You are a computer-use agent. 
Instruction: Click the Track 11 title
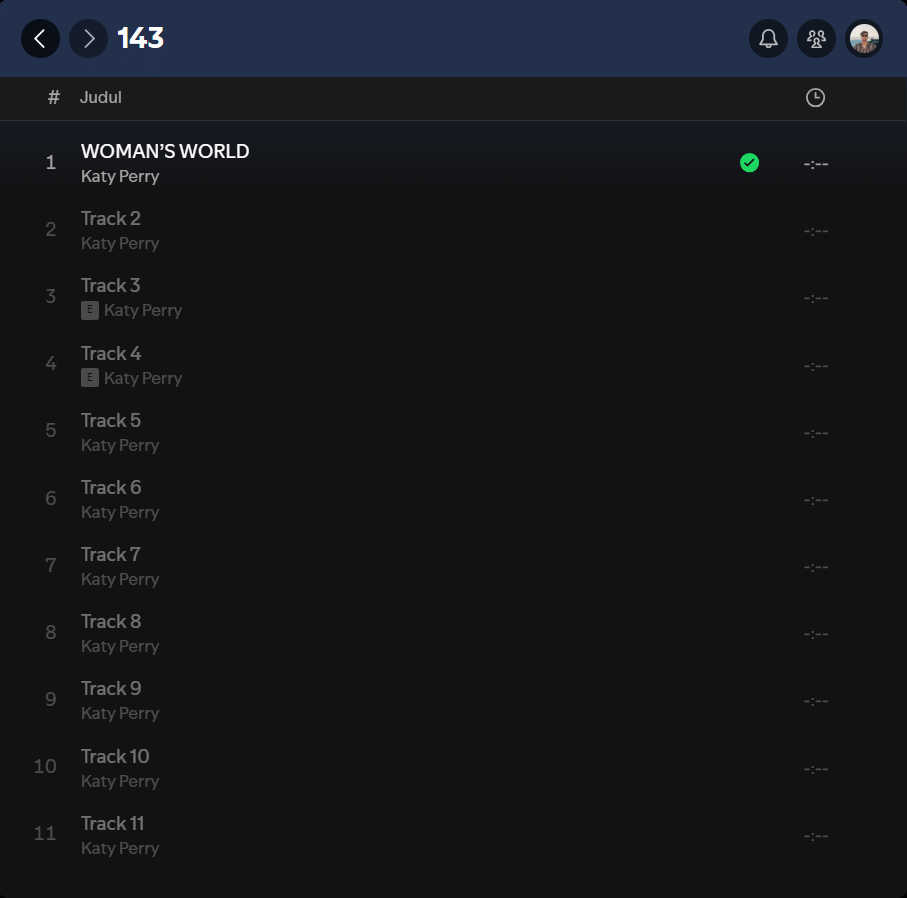click(x=112, y=823)
